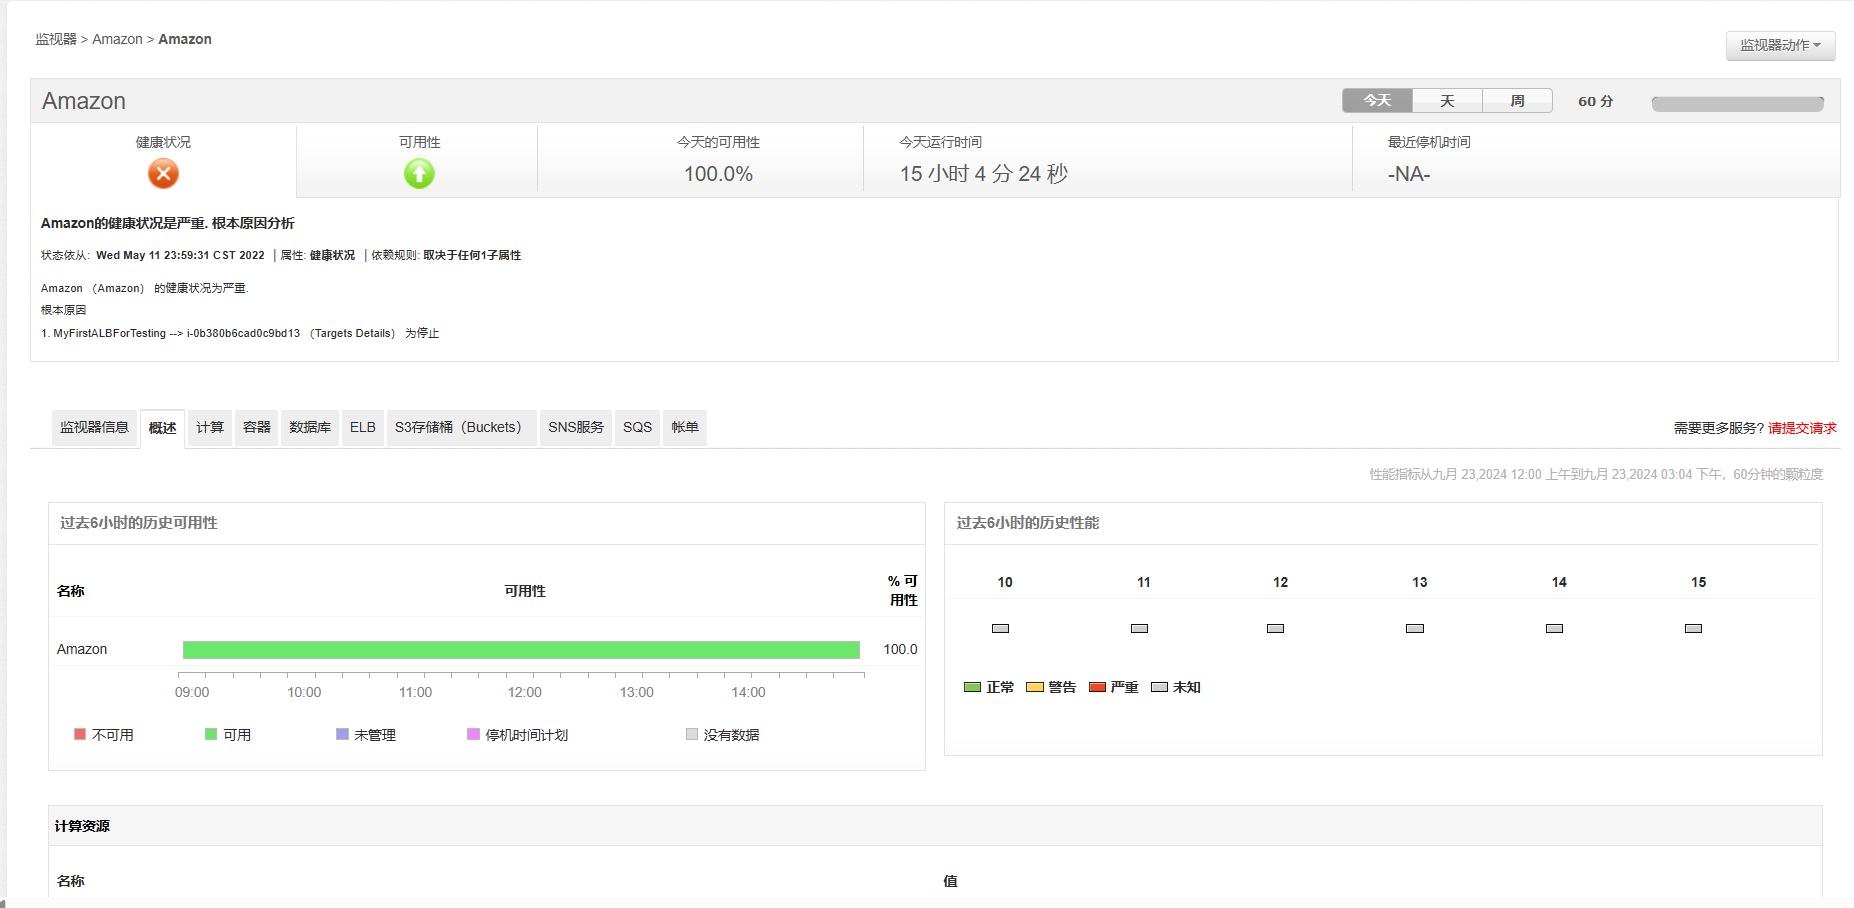Click the Amazon row name in availability table
1854x908 pixels.
82,649
